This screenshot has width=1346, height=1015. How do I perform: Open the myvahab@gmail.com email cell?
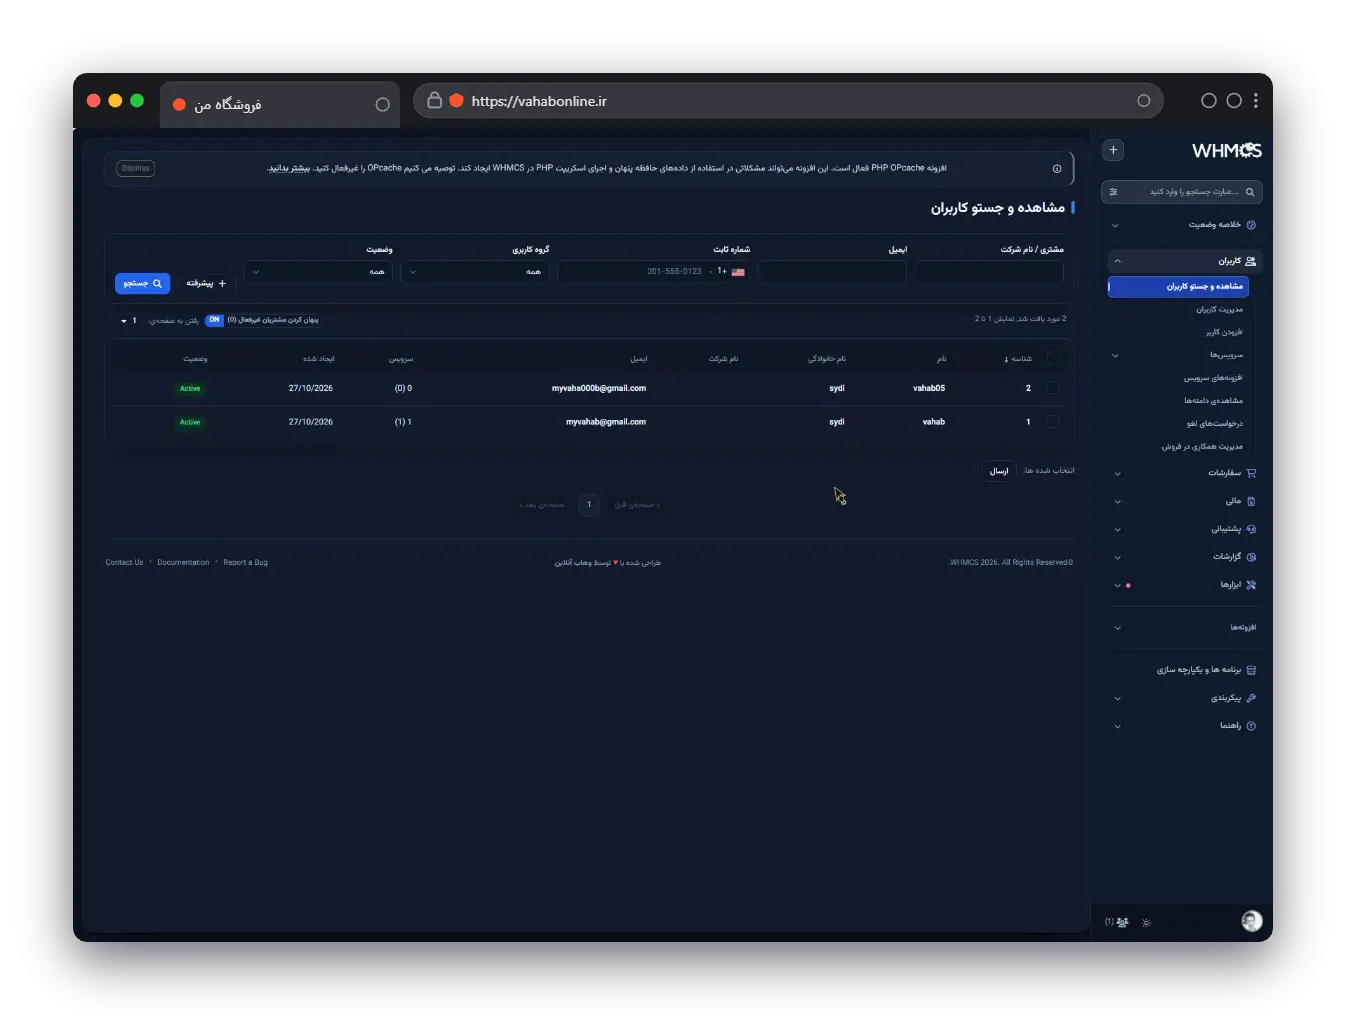point(606,422)
